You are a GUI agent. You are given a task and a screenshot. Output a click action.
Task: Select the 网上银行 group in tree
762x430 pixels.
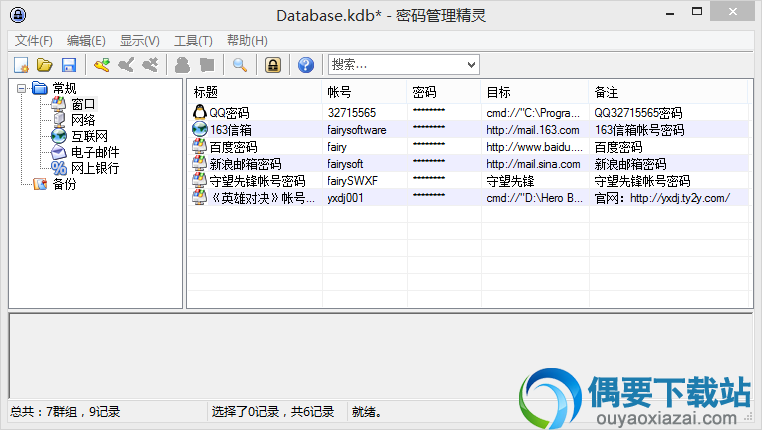point(95,168)
